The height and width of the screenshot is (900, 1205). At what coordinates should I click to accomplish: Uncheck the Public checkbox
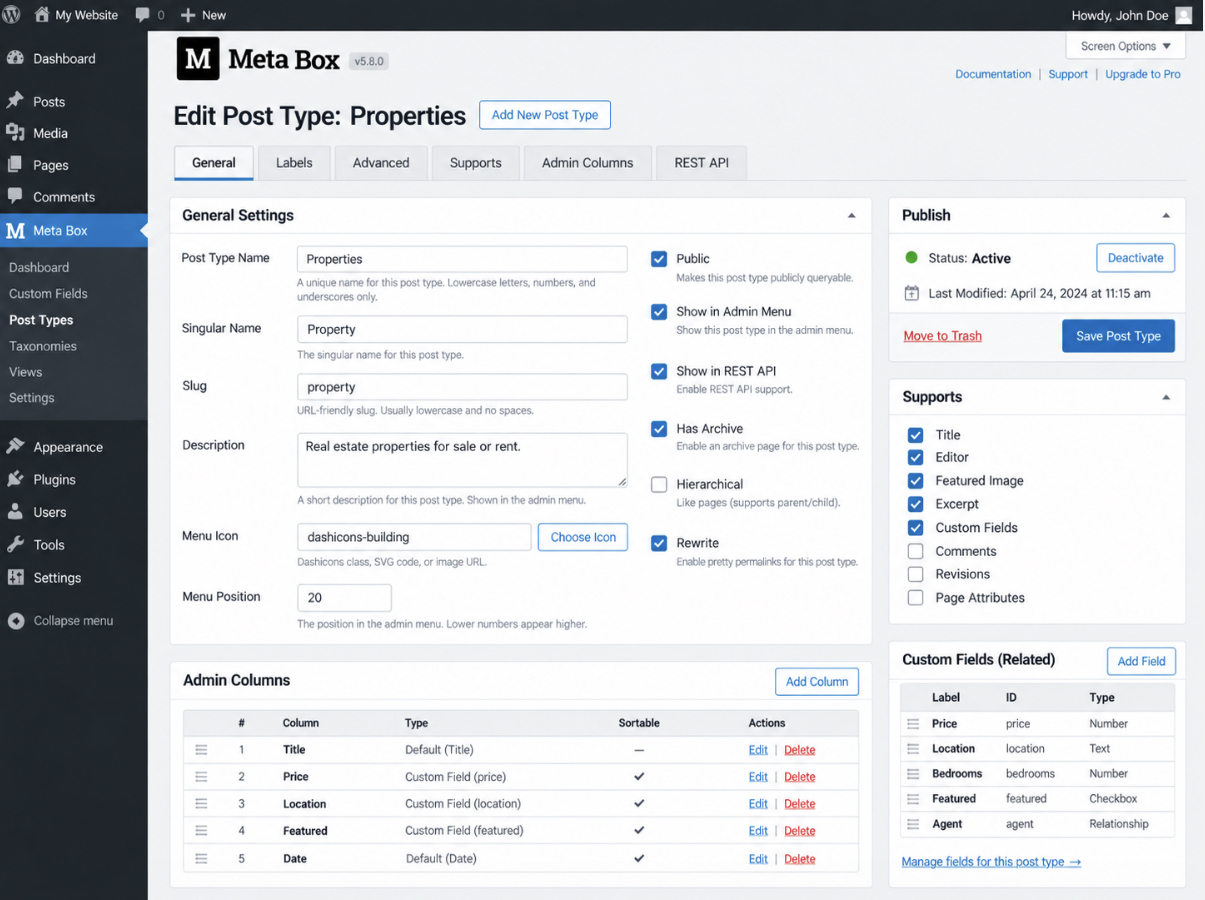659,259
